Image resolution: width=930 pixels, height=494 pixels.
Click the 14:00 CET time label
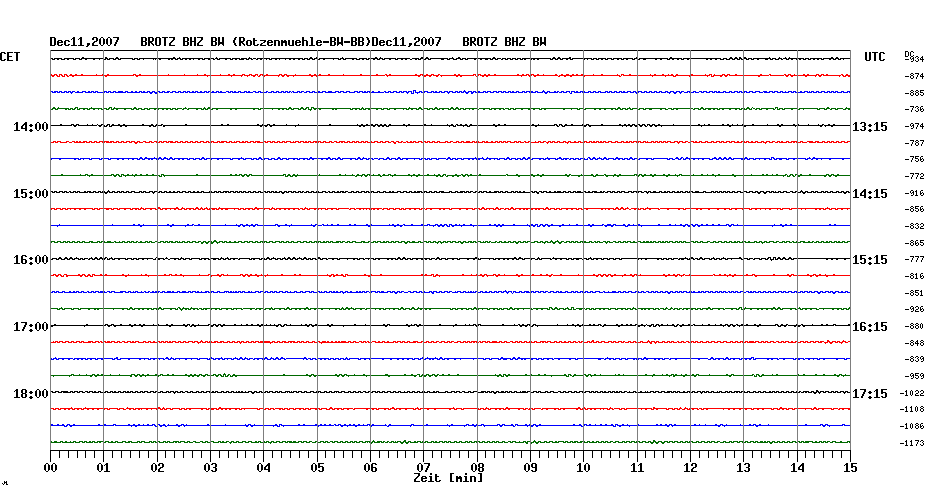click(x=31, y=127)
